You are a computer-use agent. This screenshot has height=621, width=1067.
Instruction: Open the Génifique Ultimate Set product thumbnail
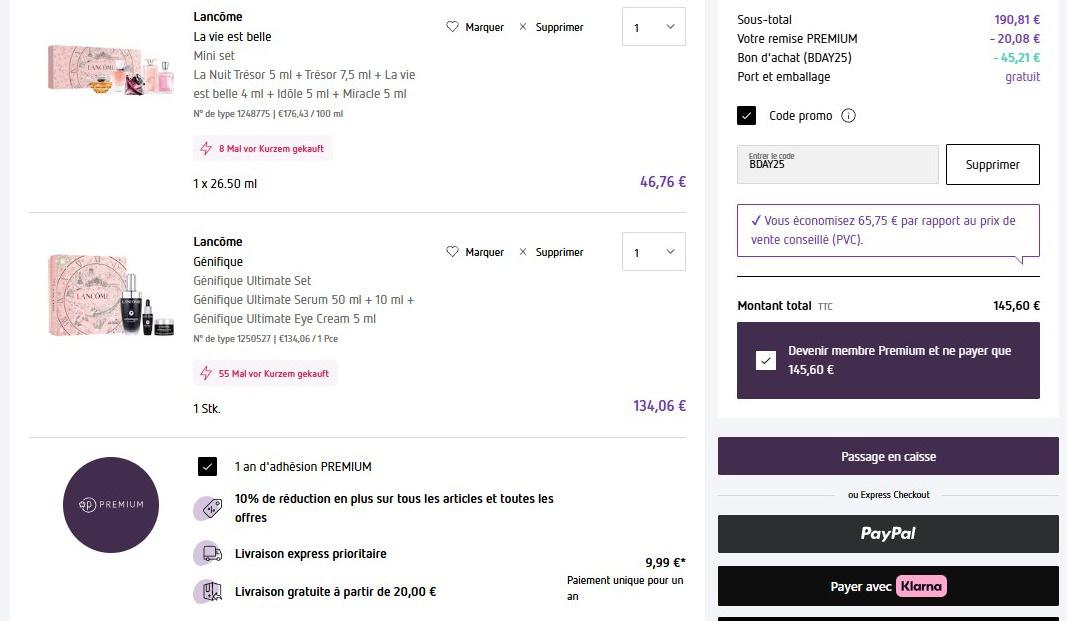tap(112, 295)
